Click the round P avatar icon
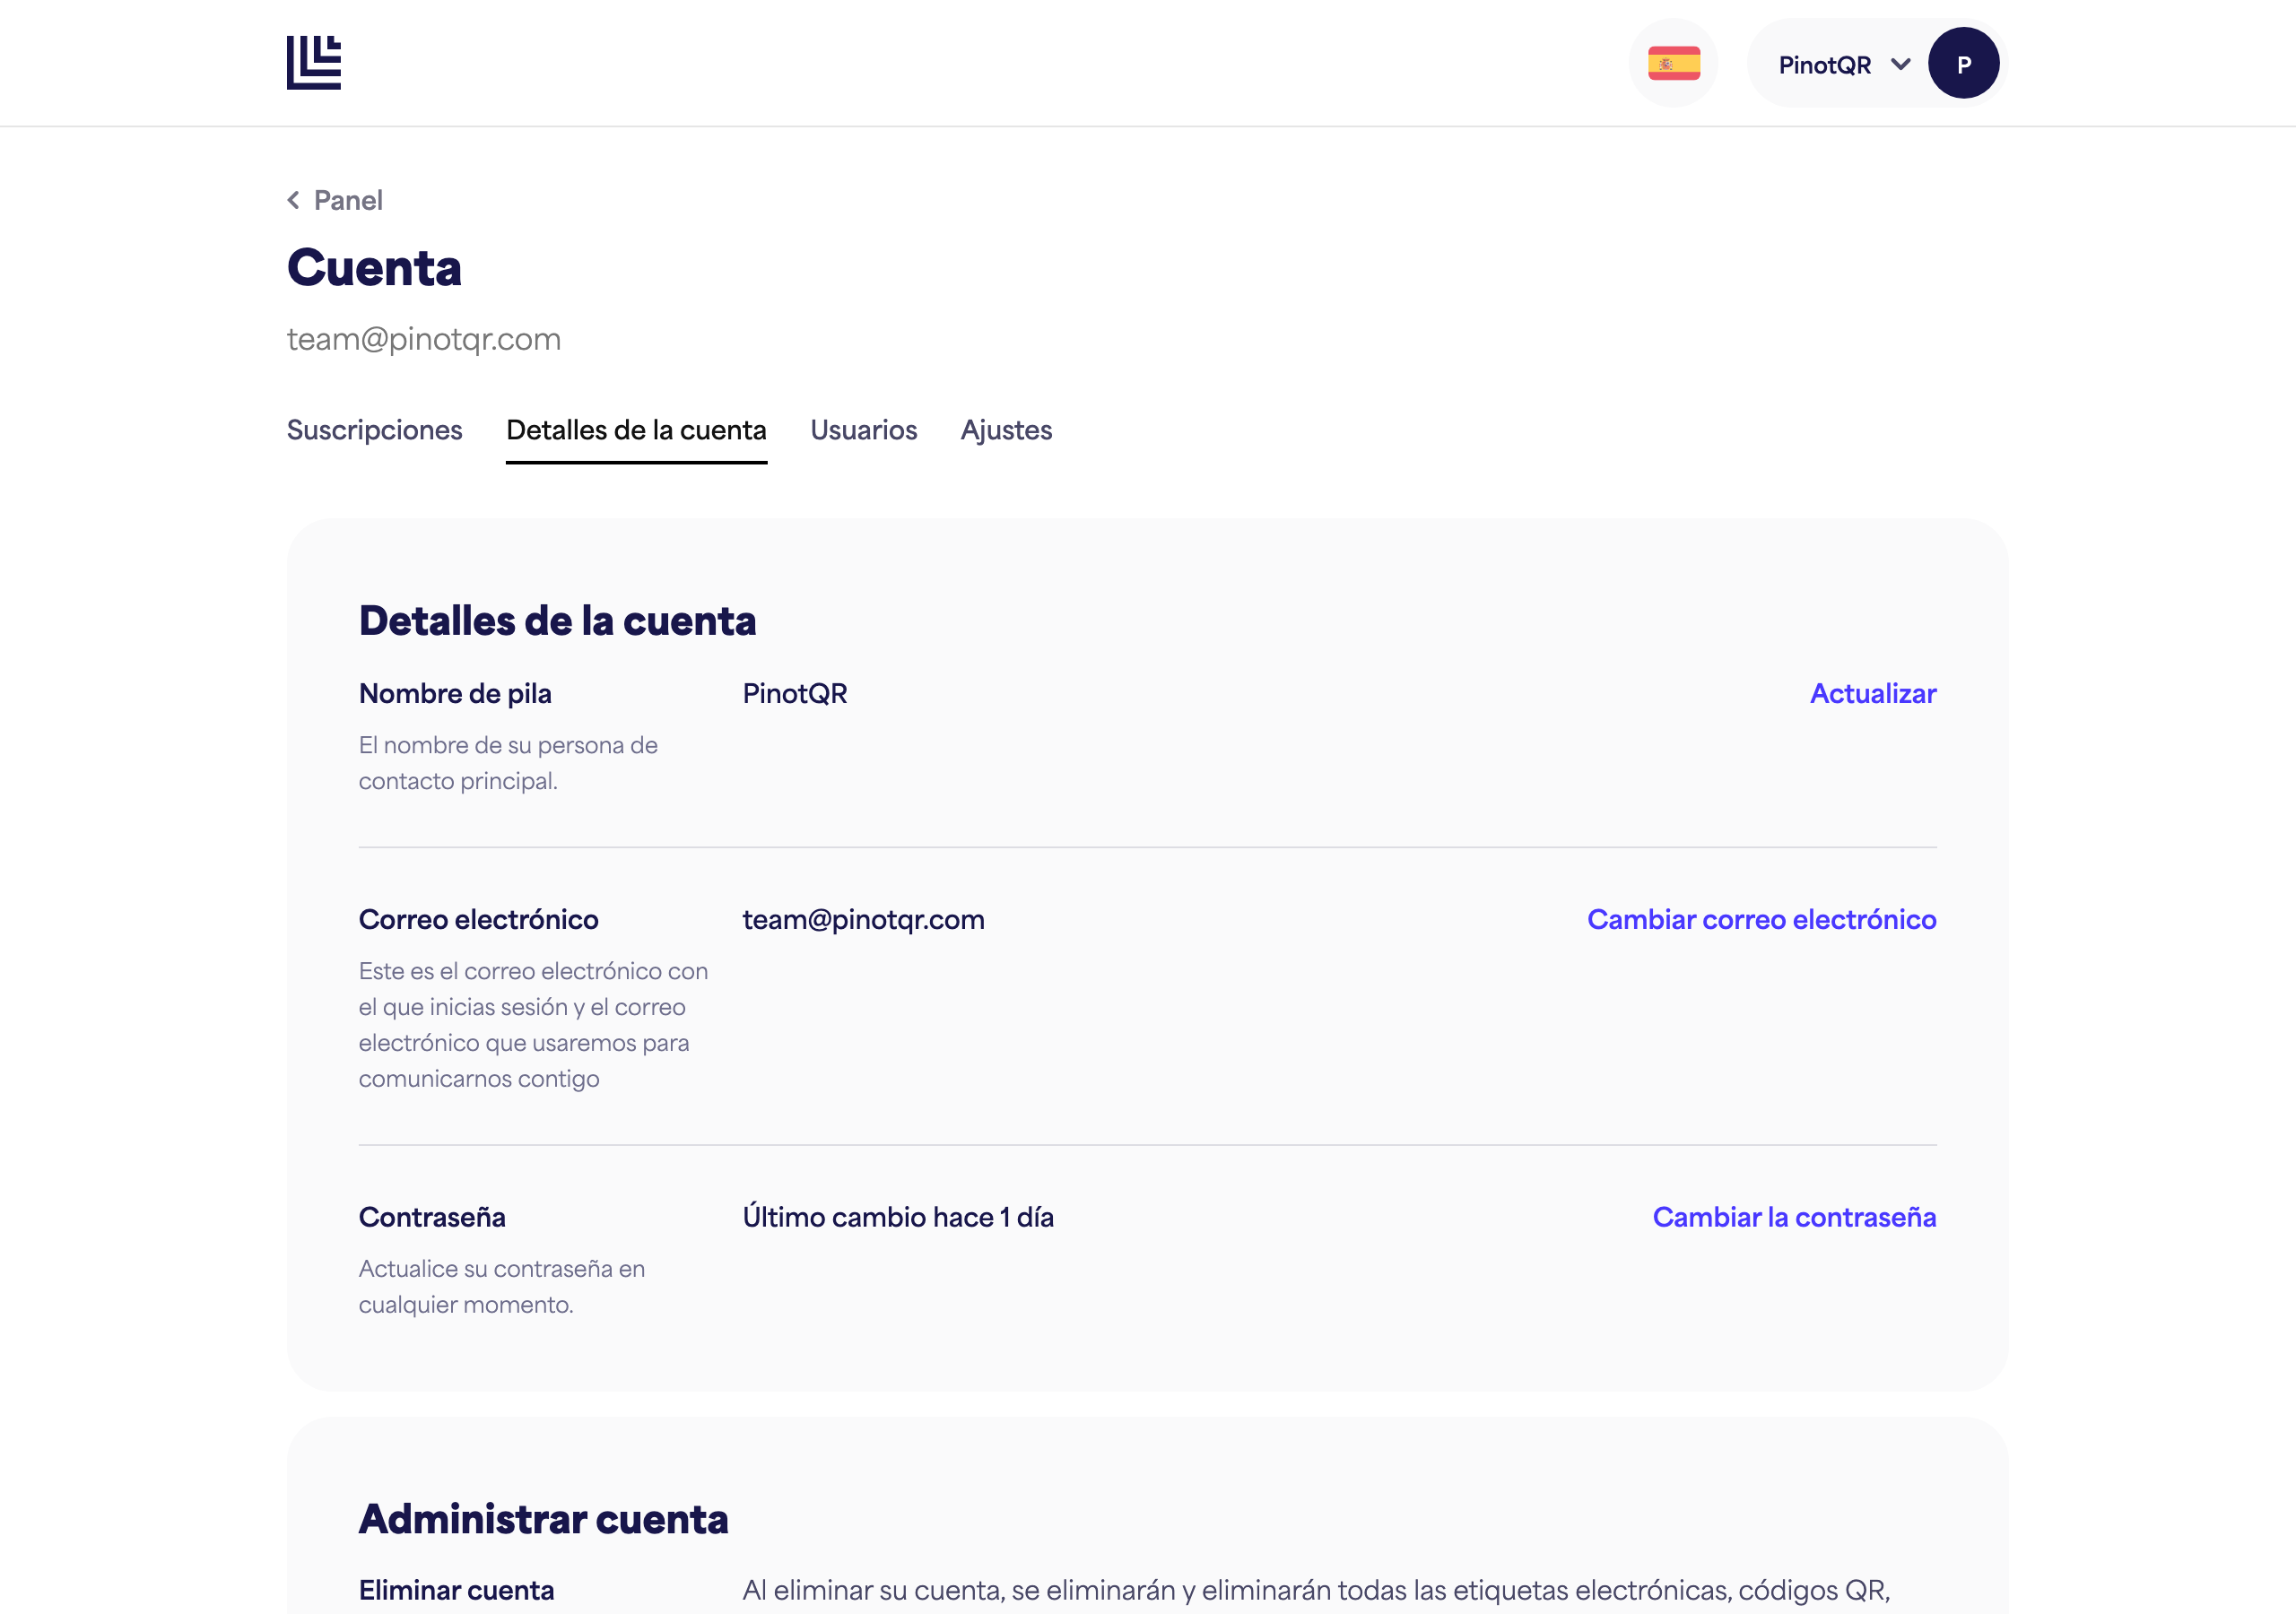The height and width of the screenshot is (1614, 2296). pyautogui.click(x=1963, y=63)
